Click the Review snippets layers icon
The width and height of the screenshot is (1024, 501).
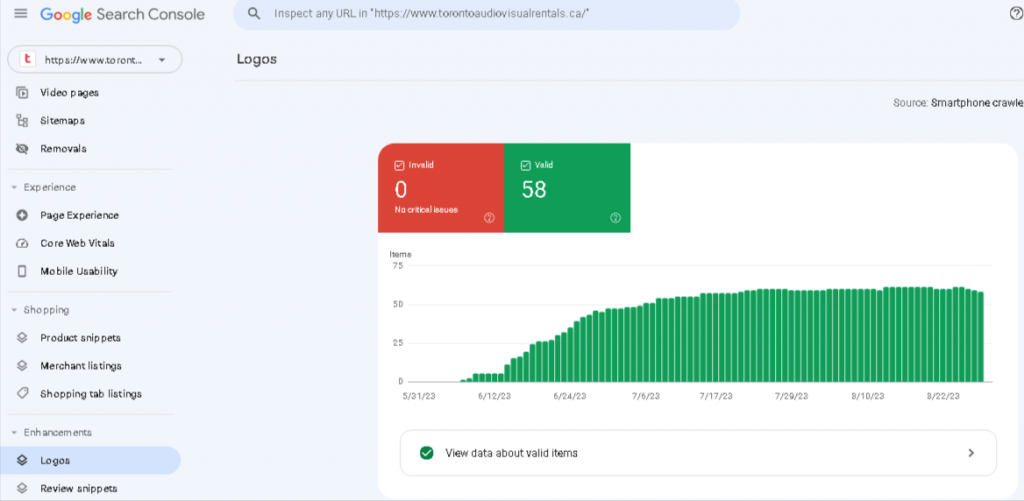click(22, 489)
